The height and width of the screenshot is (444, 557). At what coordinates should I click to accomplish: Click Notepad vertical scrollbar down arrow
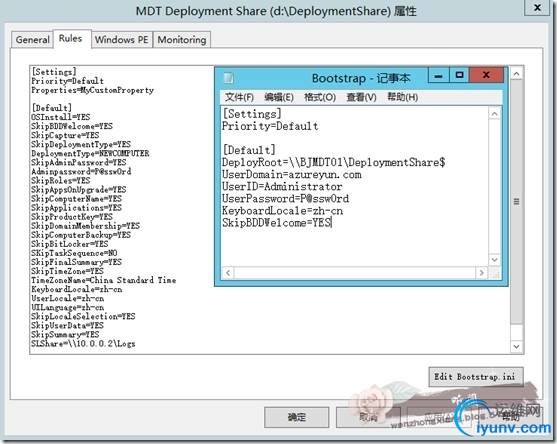pyautogui.click(x=494, y=260)
